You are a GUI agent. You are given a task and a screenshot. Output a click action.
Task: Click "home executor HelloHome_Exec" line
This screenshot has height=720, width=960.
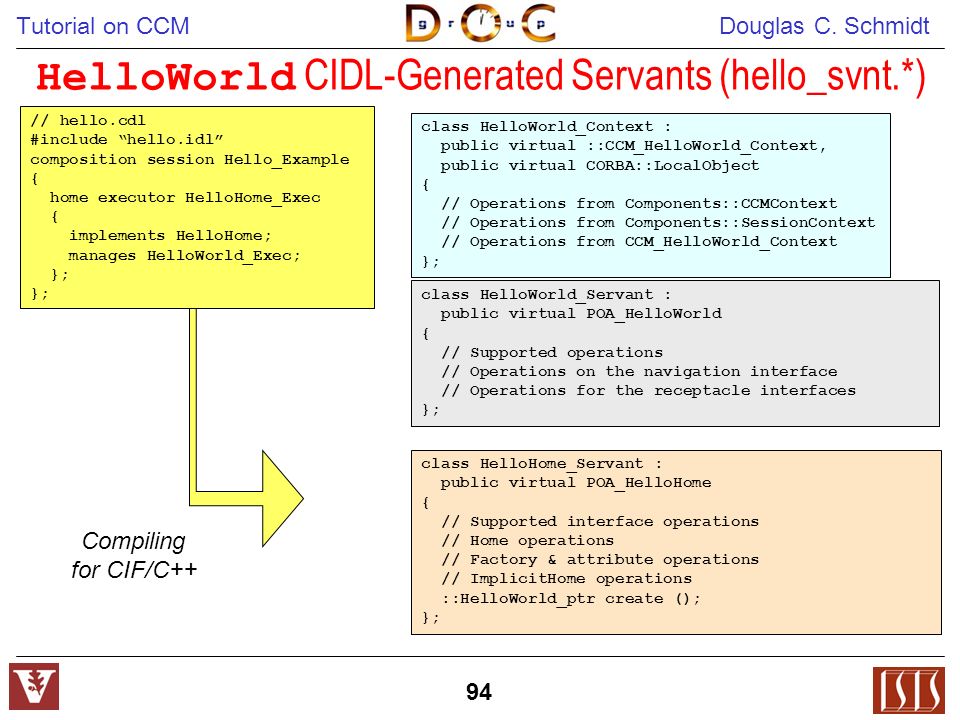point(185,198)
